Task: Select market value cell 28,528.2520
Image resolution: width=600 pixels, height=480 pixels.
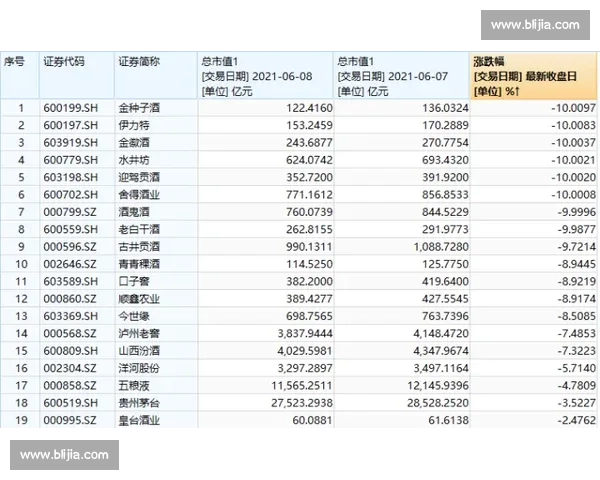Action: tap(438, 403)
